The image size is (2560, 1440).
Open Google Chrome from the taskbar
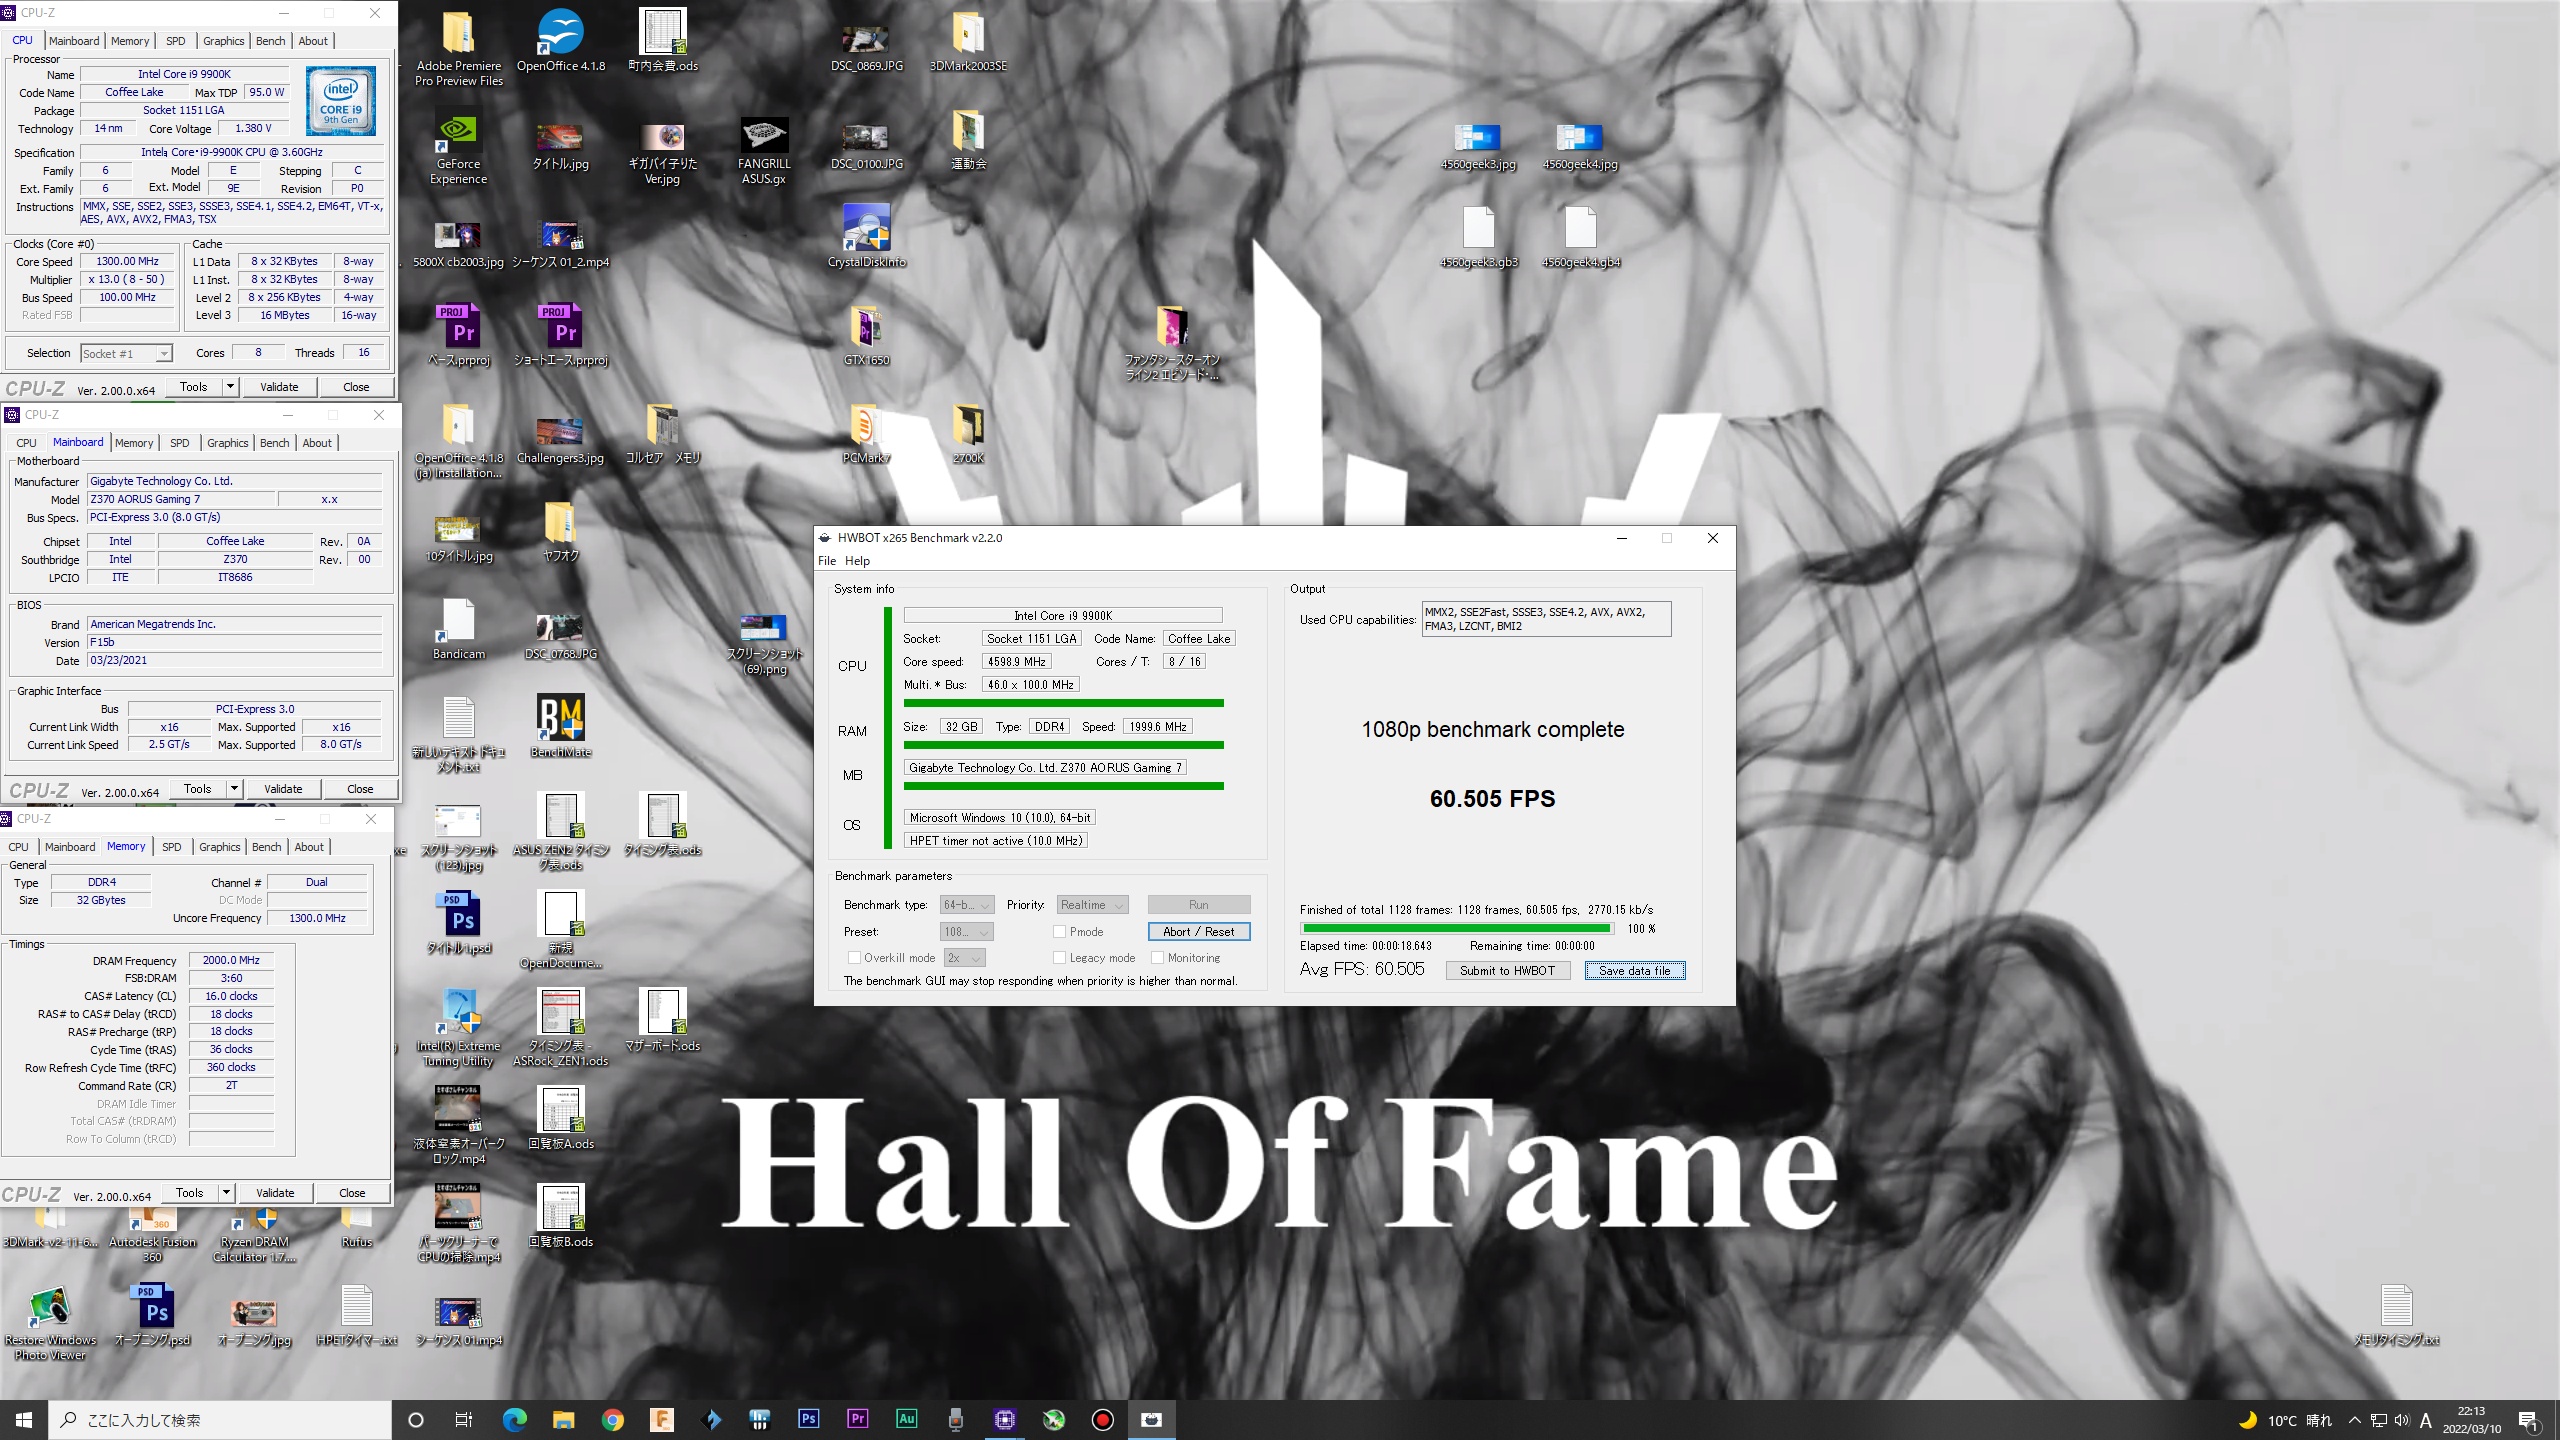(612, 1419)
